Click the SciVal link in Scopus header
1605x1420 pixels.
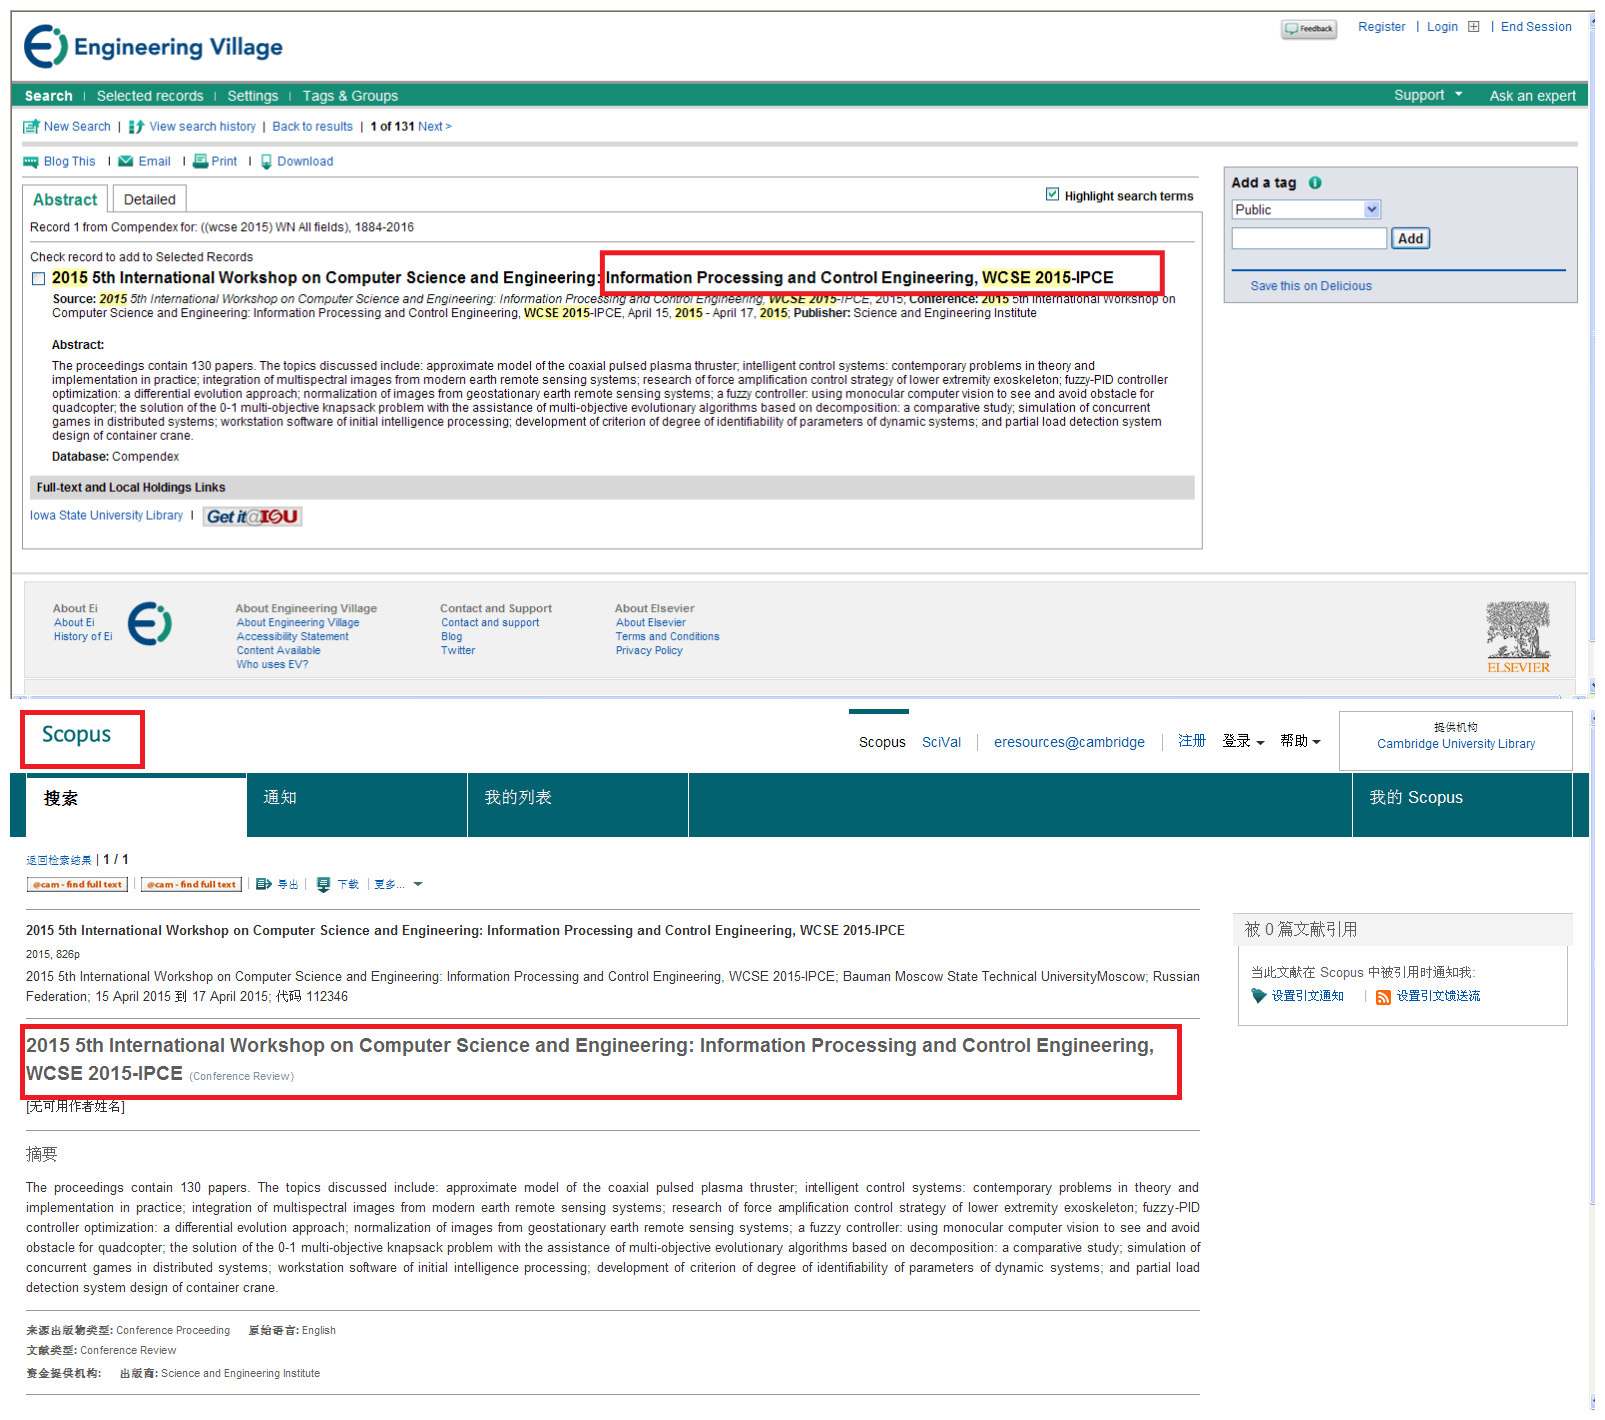941,742
